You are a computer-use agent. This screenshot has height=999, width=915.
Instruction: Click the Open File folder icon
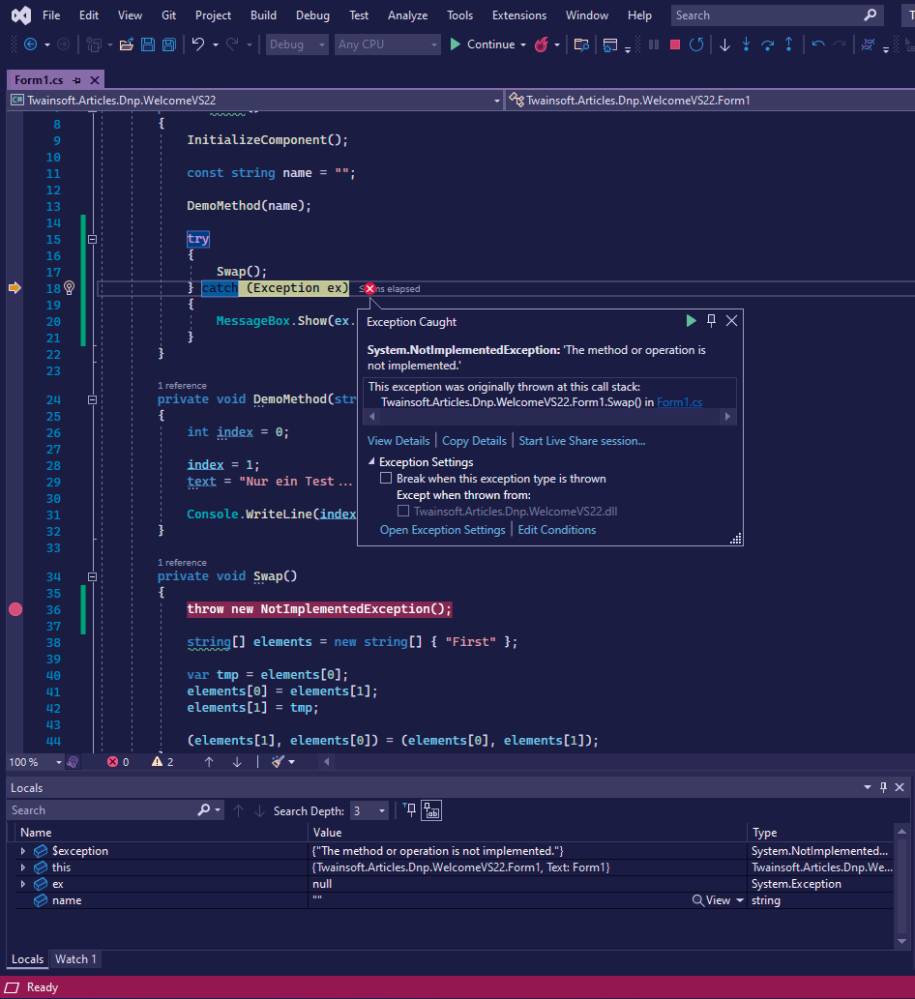coord(126,45)
